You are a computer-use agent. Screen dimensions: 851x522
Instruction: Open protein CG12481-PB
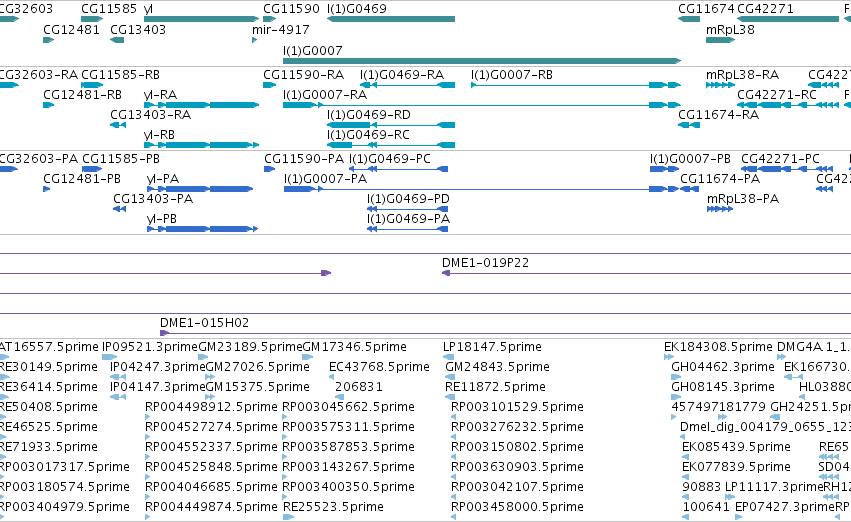click(x=47, y=189)
